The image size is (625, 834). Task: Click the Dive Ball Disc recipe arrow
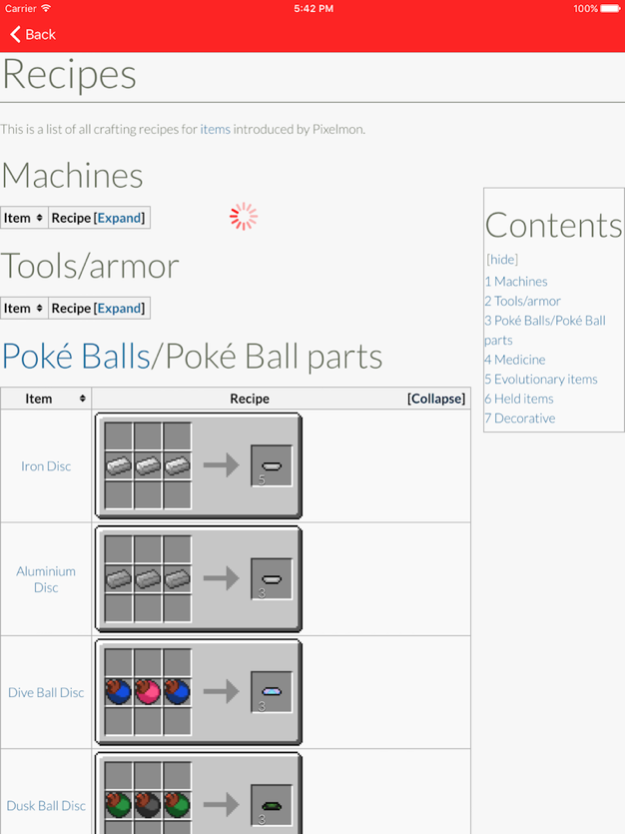point(221,691)
